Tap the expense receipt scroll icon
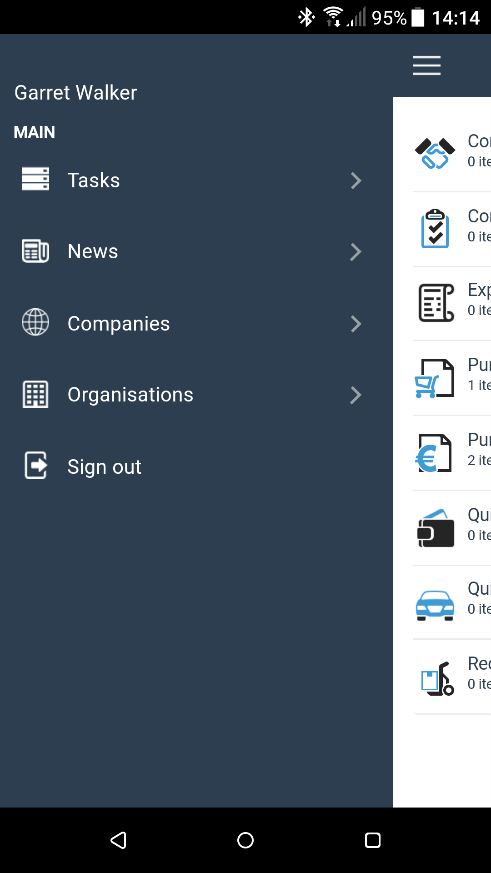This screenshot has width=491, height=873. click(x=436, y=302)
